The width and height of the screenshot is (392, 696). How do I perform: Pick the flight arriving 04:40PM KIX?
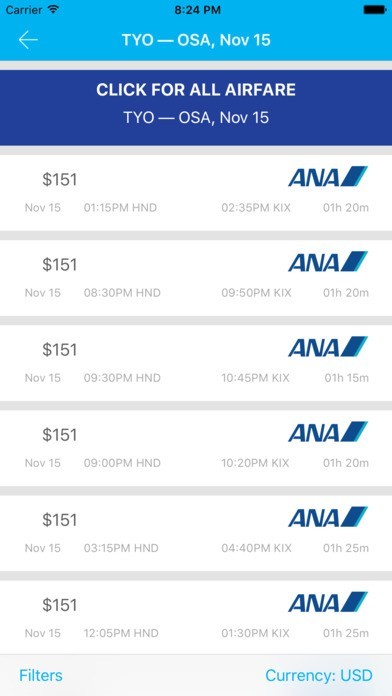[x=196, y=533]
